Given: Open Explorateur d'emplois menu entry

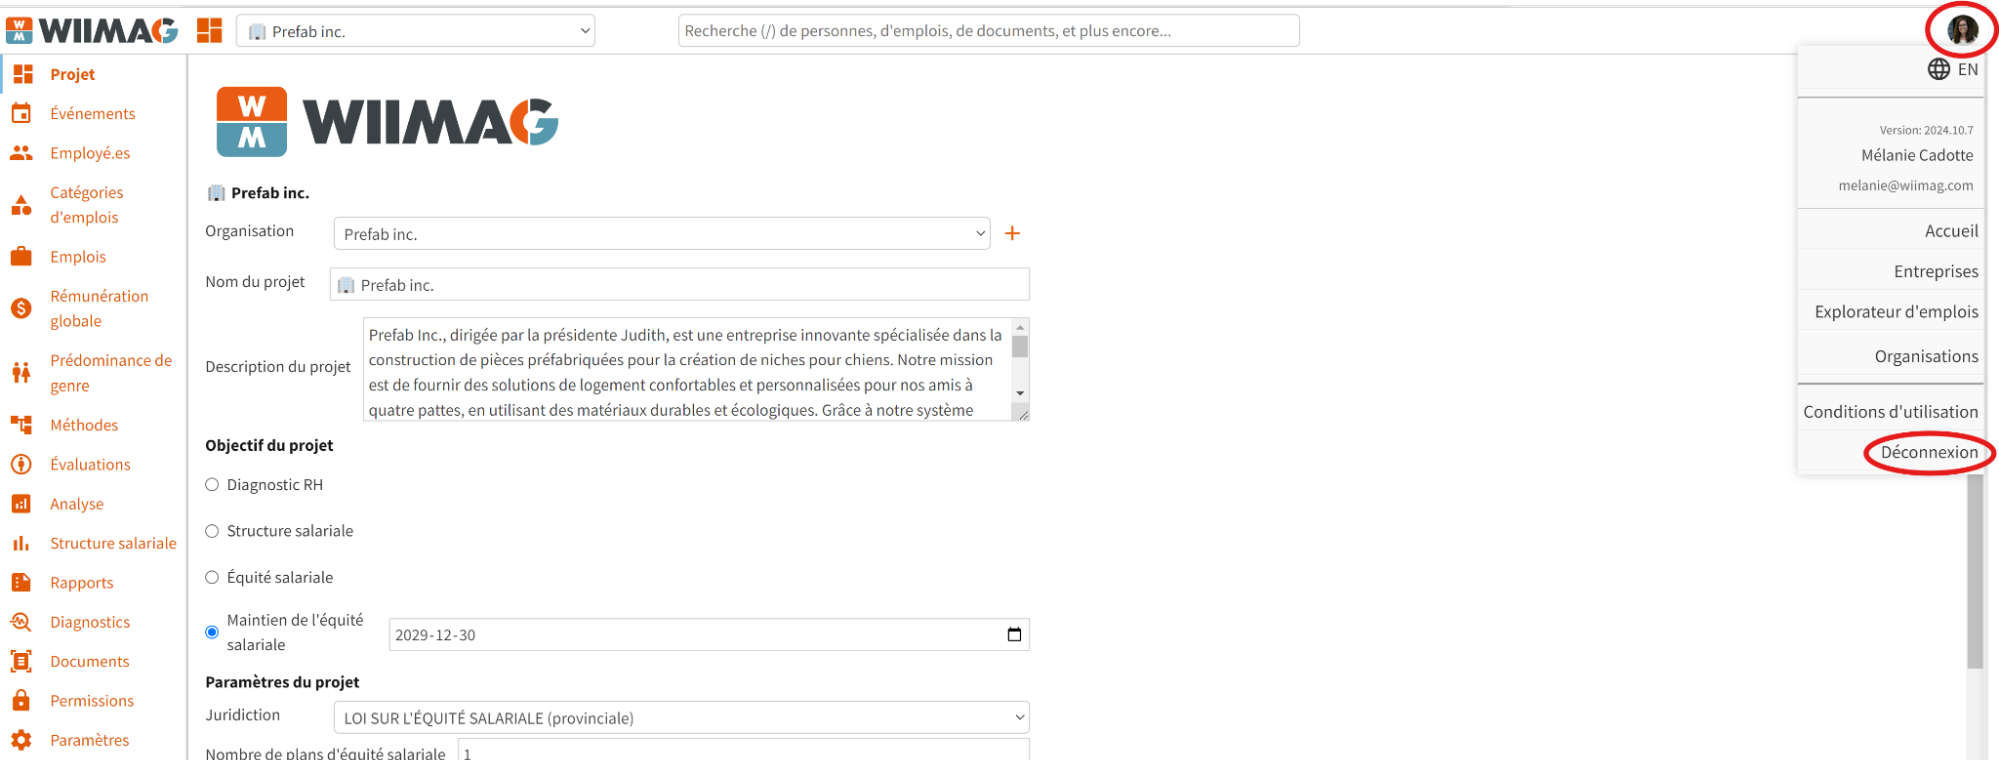Looking at the screenshot, I should (x=1896, y=312).
